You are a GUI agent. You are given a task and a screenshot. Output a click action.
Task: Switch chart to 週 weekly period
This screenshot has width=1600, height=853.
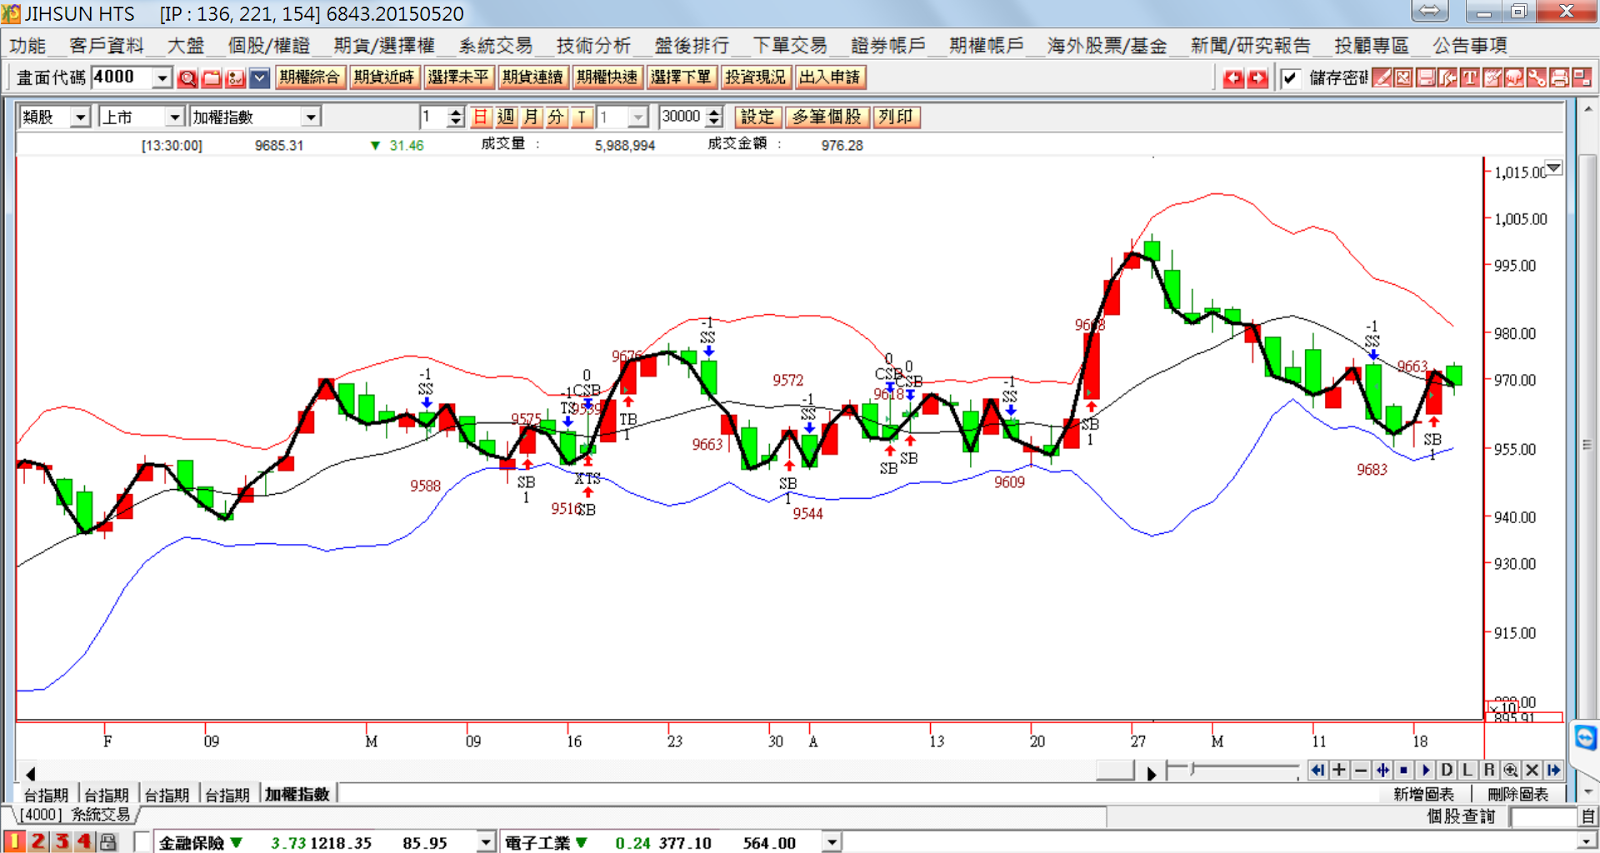506,117
